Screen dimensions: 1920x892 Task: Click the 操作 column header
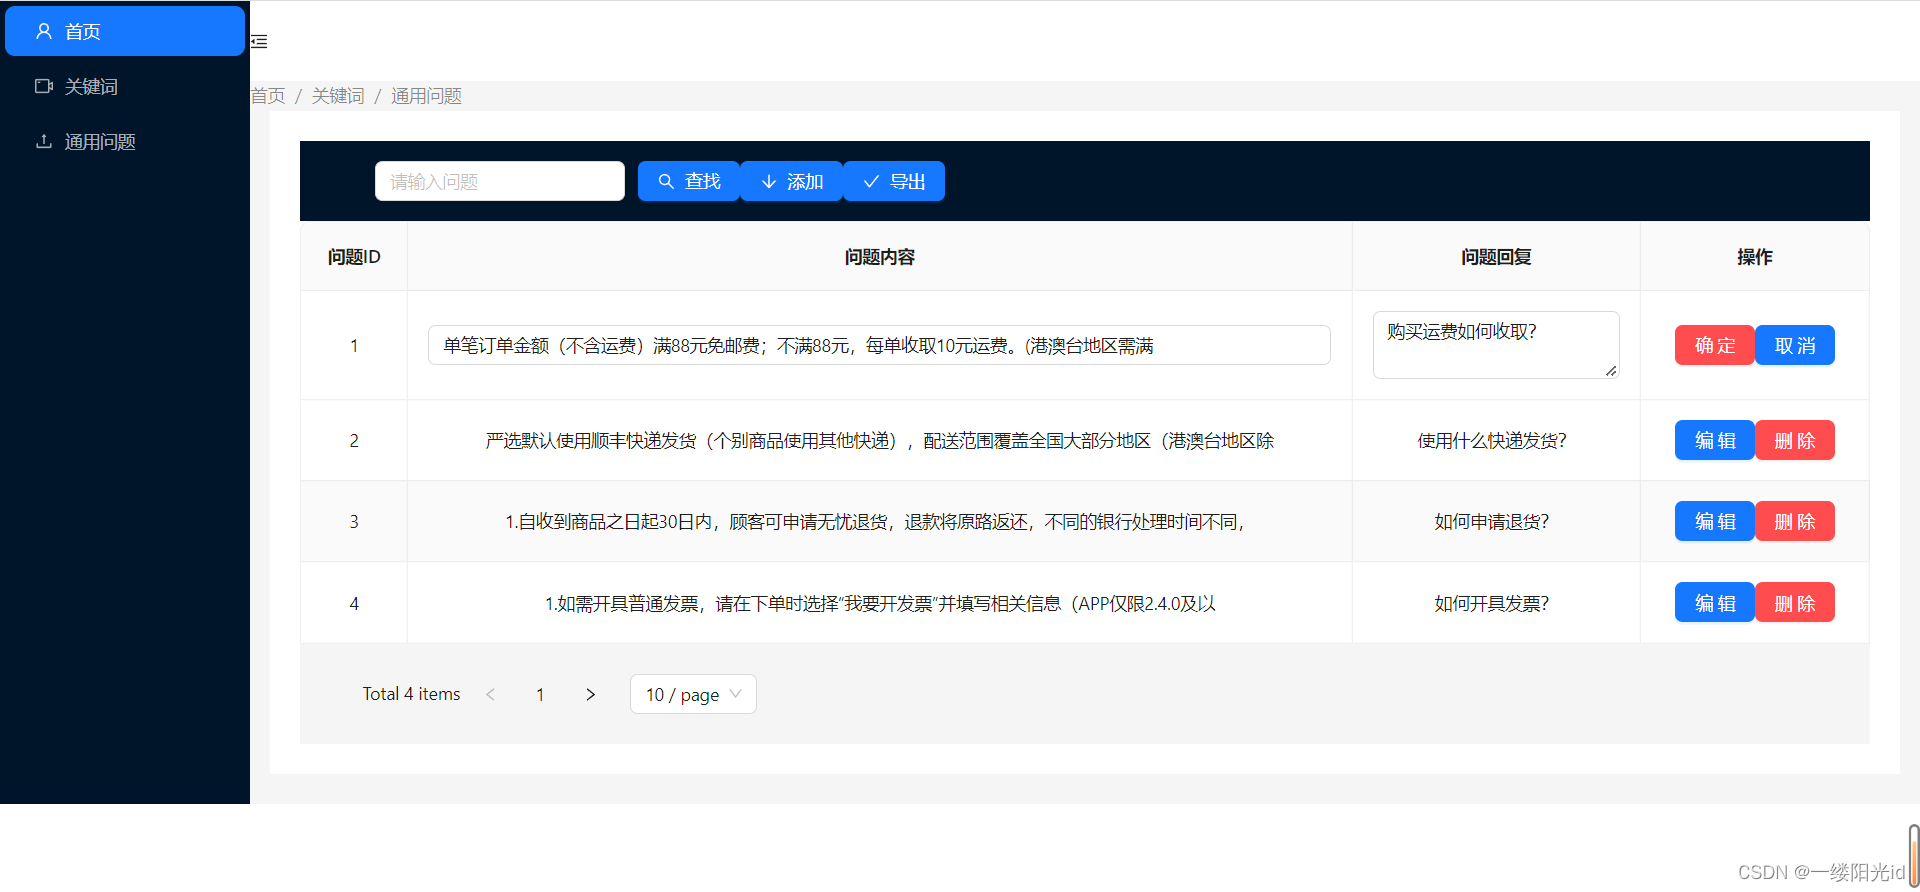tap(1755, 257)
